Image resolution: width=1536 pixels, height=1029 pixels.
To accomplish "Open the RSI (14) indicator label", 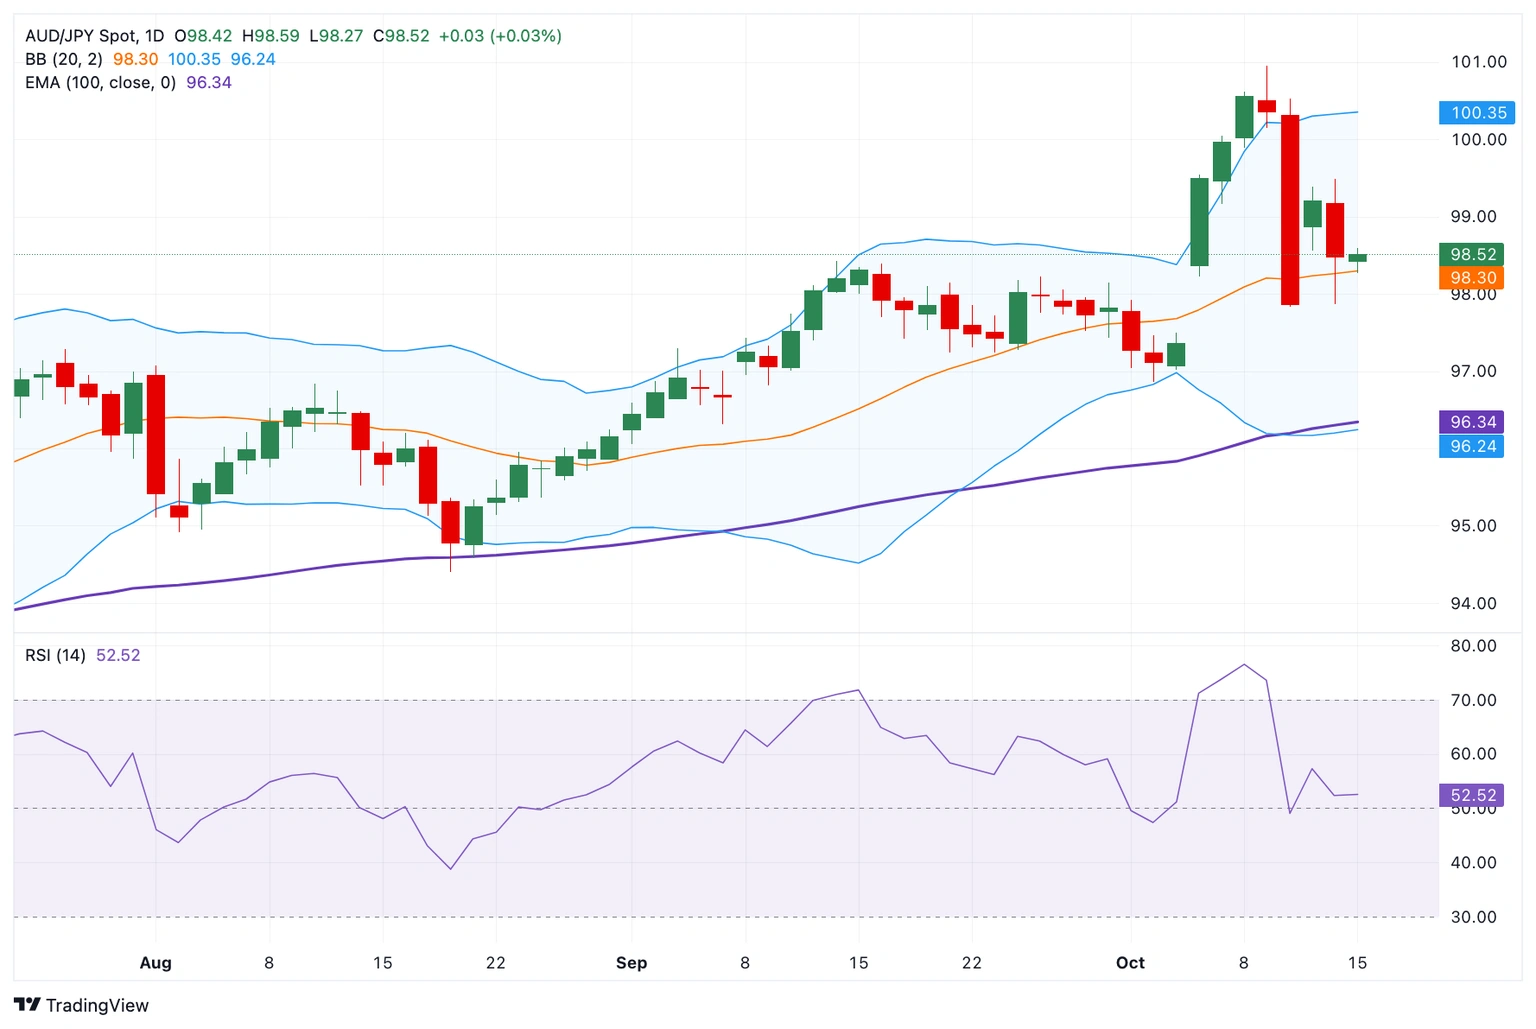I will point(55,656).
